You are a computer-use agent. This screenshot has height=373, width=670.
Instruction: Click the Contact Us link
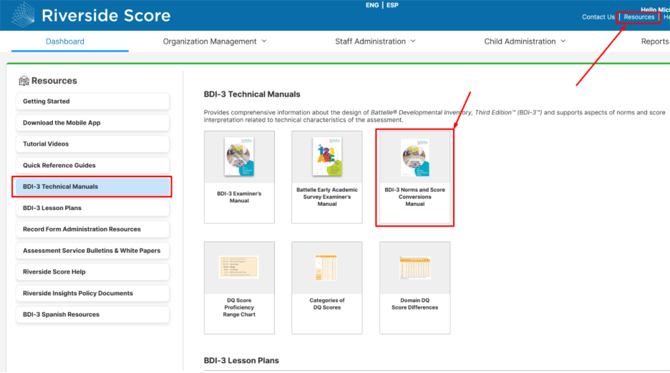(598, 17)
